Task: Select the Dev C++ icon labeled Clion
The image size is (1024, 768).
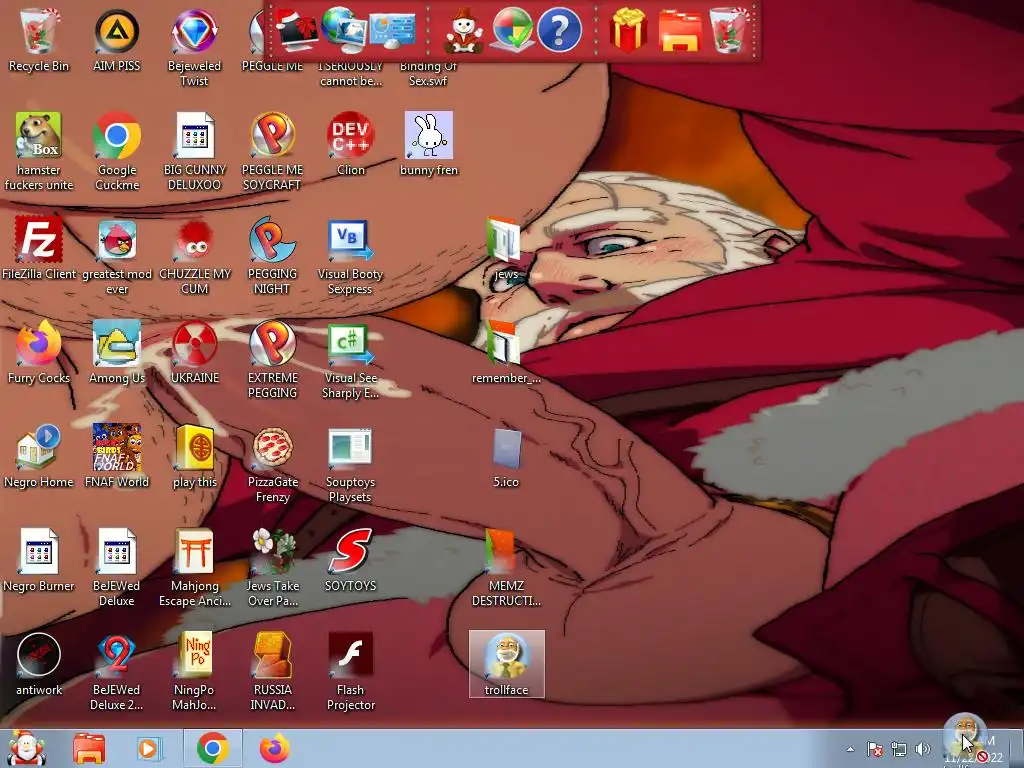Action: [351, 144]
